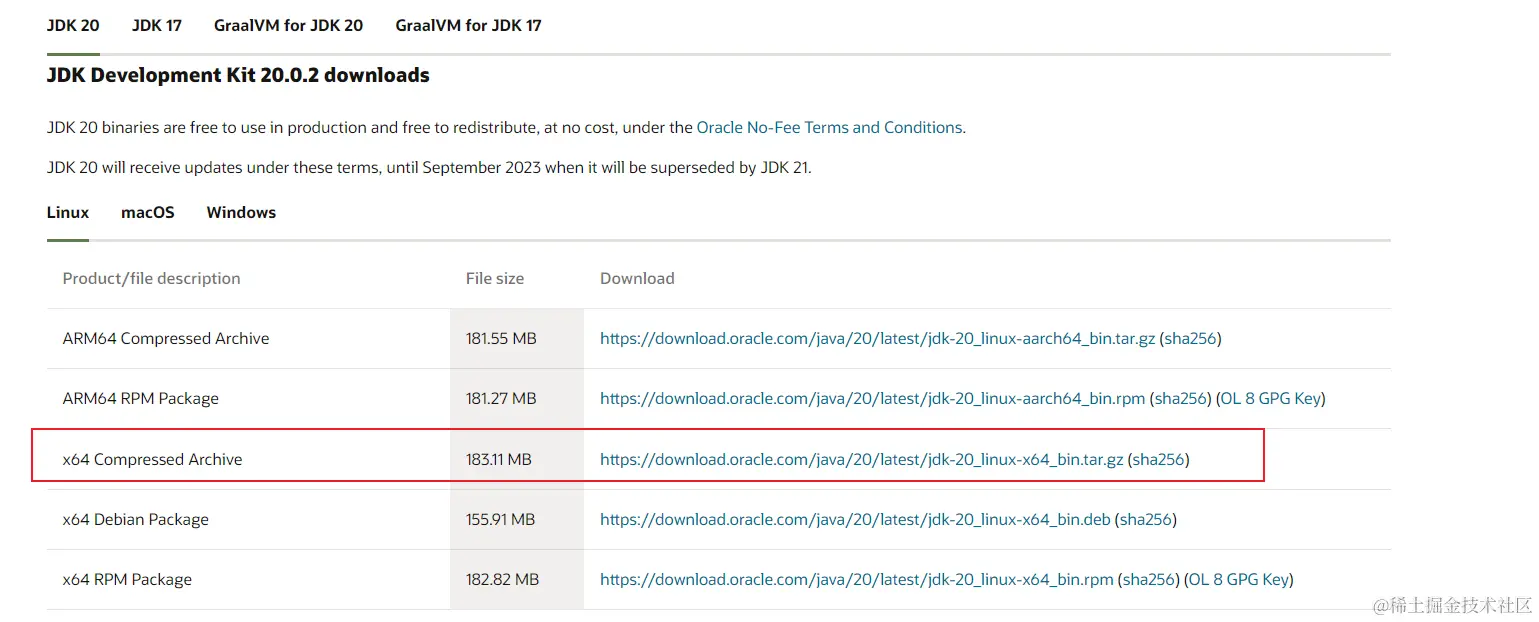Click the File size column header
The height and width of the screenshot is (622, 1539).
(495, 278)
